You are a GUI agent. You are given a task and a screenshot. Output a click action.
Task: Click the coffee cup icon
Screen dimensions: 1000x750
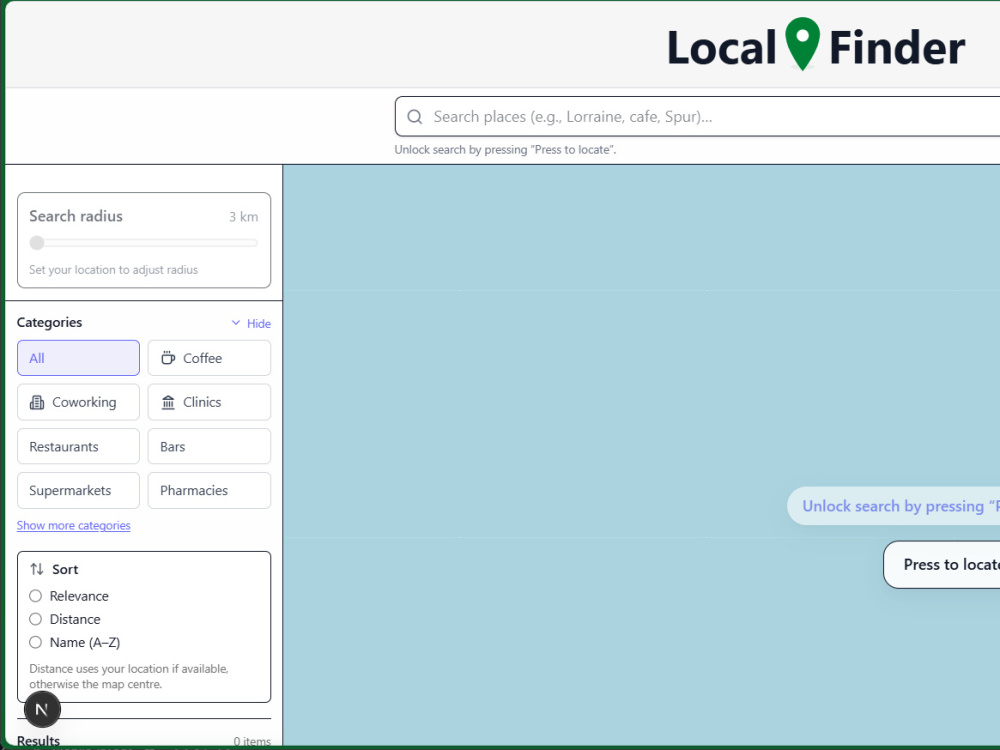(x=168, y=358)
